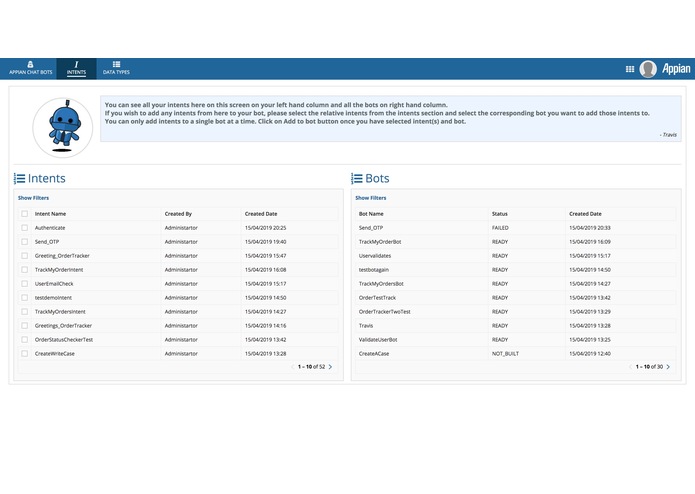Click the NOT_BUILT status of CreateACase
This screenshot has width=695, height=494.
tap(505, 354)
